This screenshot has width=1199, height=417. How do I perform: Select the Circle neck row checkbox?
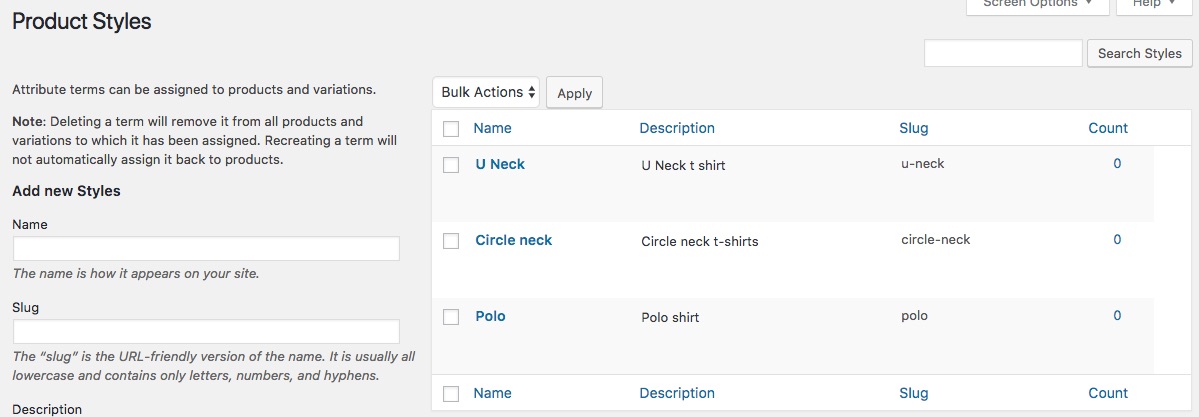(x=451, y=241)
